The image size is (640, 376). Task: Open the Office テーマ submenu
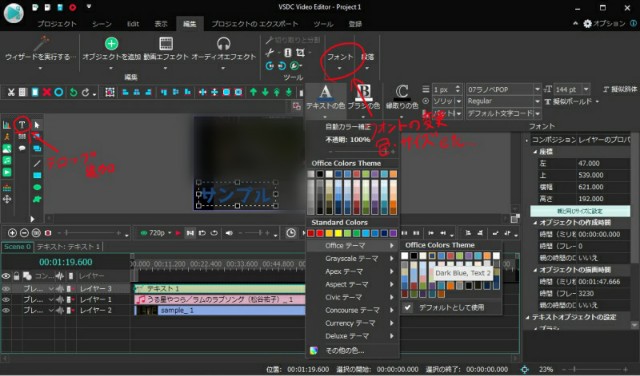pyautogui.click(x=352, y=246)
